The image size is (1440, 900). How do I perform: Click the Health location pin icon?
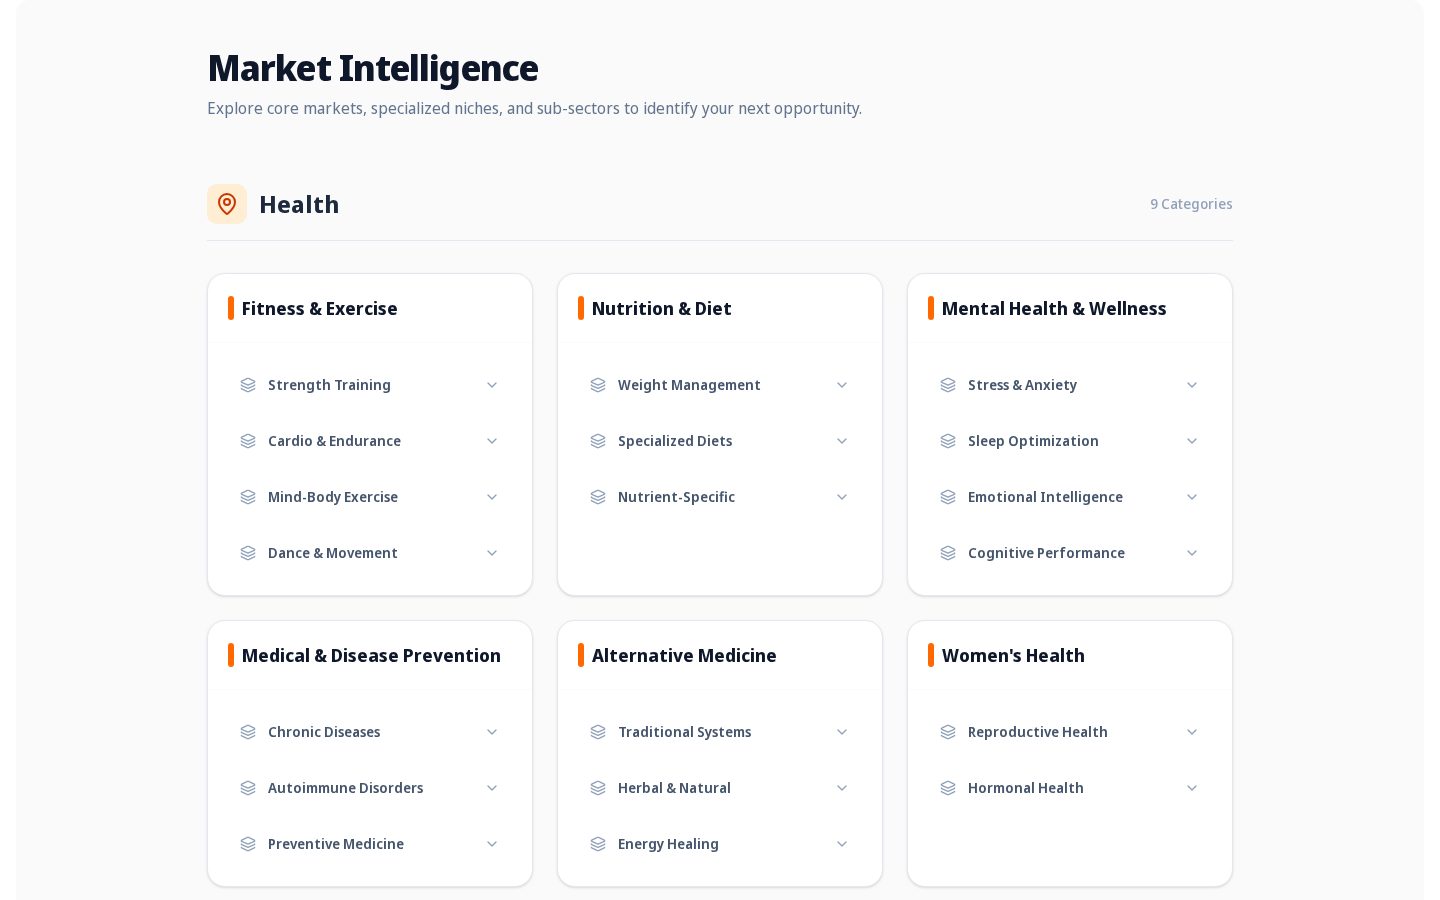[x=227, y=204]
